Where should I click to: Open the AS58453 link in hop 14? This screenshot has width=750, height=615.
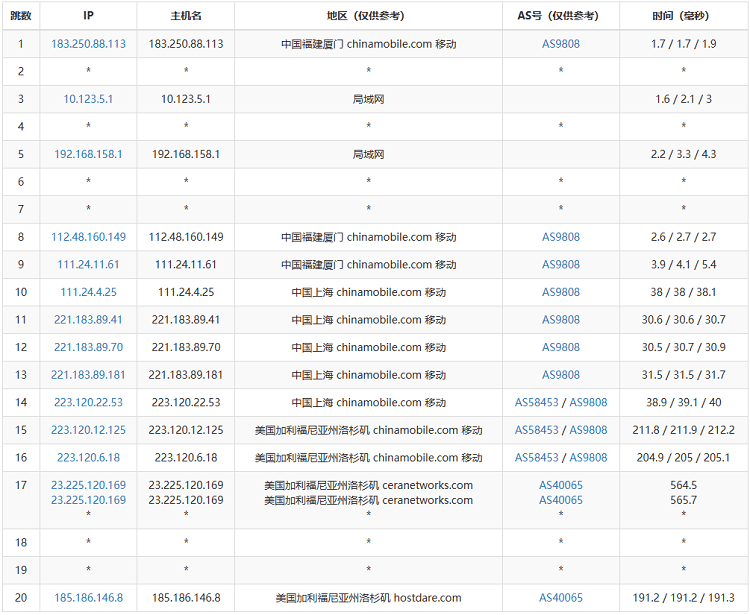537,402
